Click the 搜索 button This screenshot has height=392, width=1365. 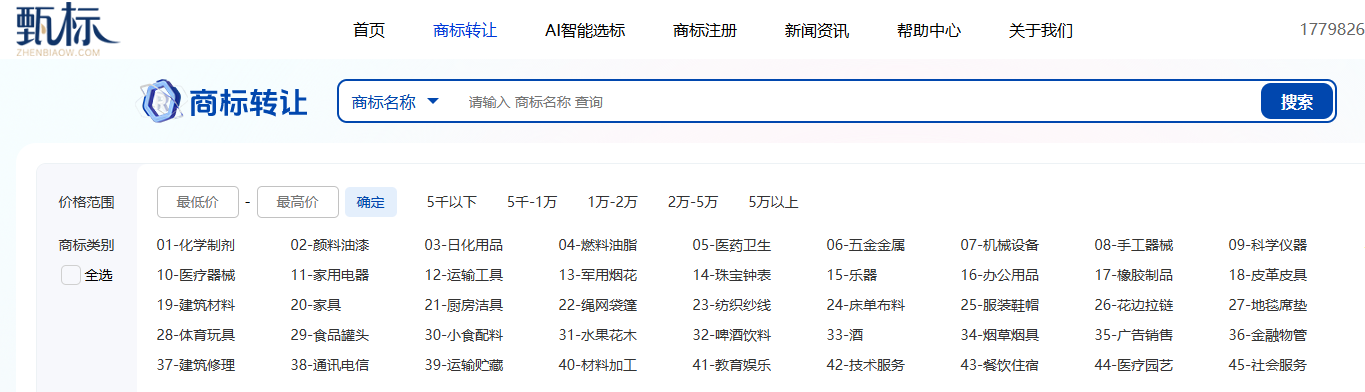click(x=1297, y=101)
